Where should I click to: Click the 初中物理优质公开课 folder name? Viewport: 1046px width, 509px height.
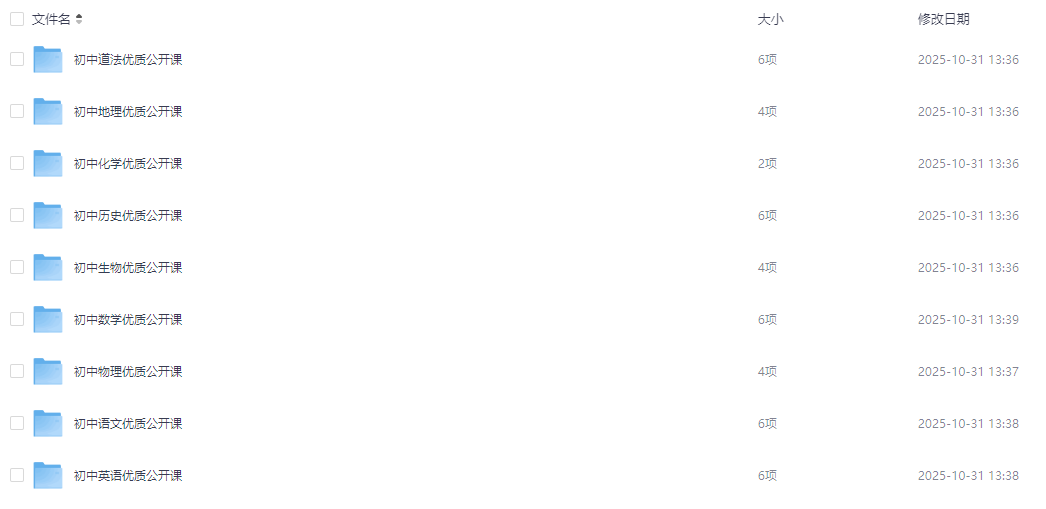(128, 372)
